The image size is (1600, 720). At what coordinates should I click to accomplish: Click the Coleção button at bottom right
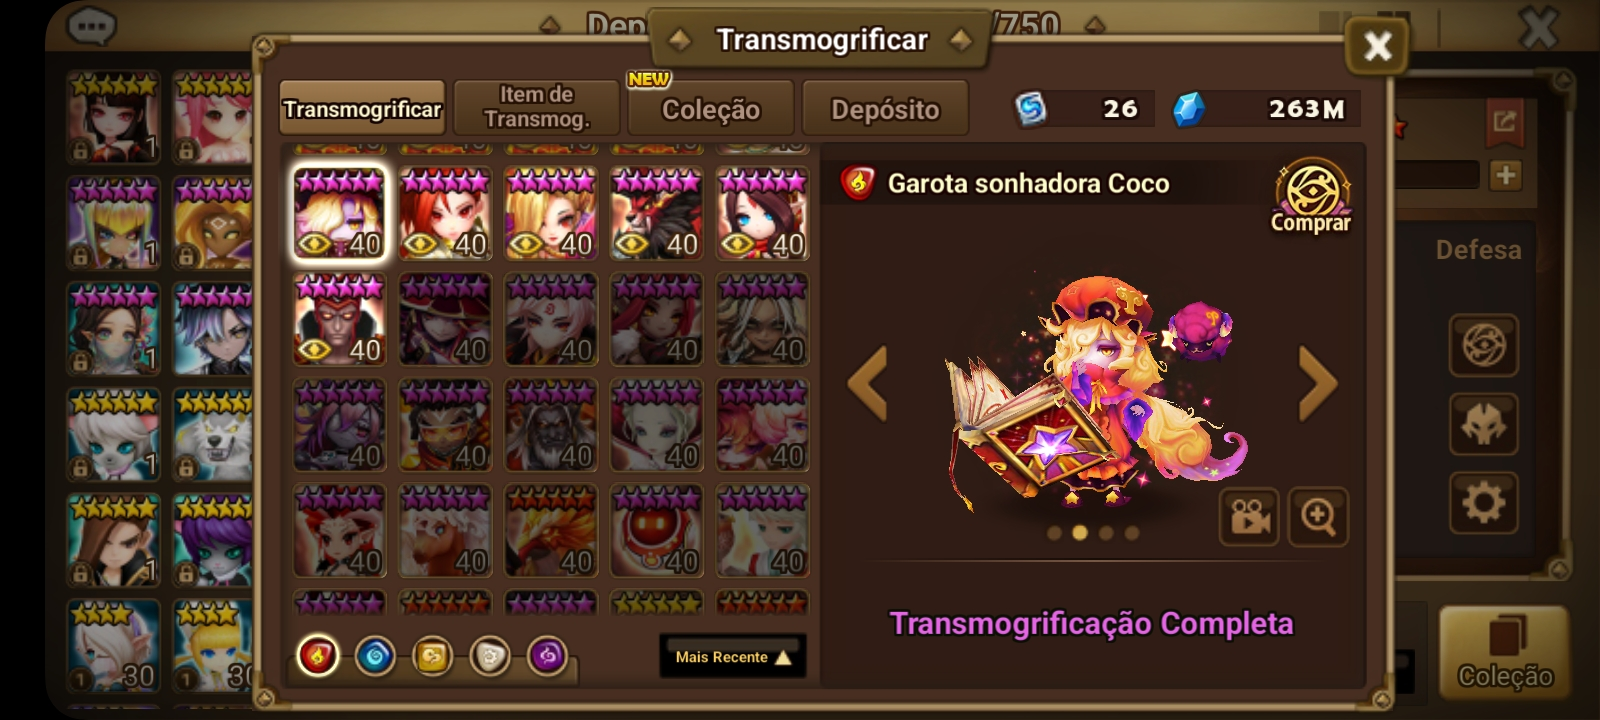[x=1504, y=652]
